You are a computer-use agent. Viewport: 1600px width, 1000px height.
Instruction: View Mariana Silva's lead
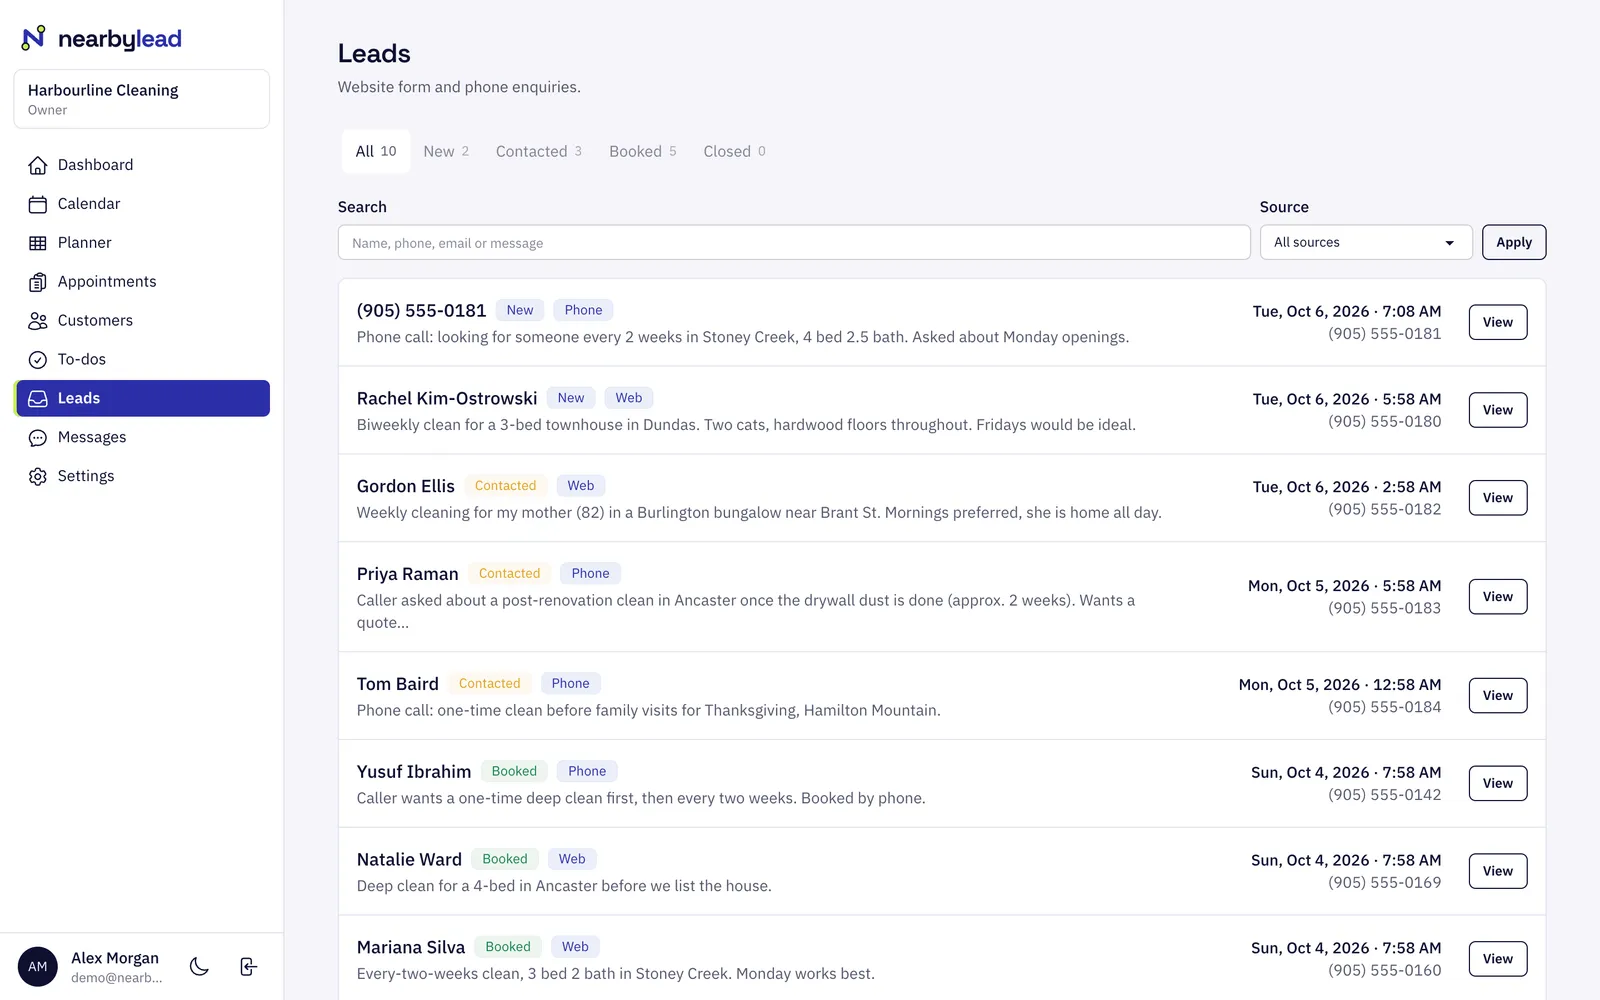(1498, 959)
